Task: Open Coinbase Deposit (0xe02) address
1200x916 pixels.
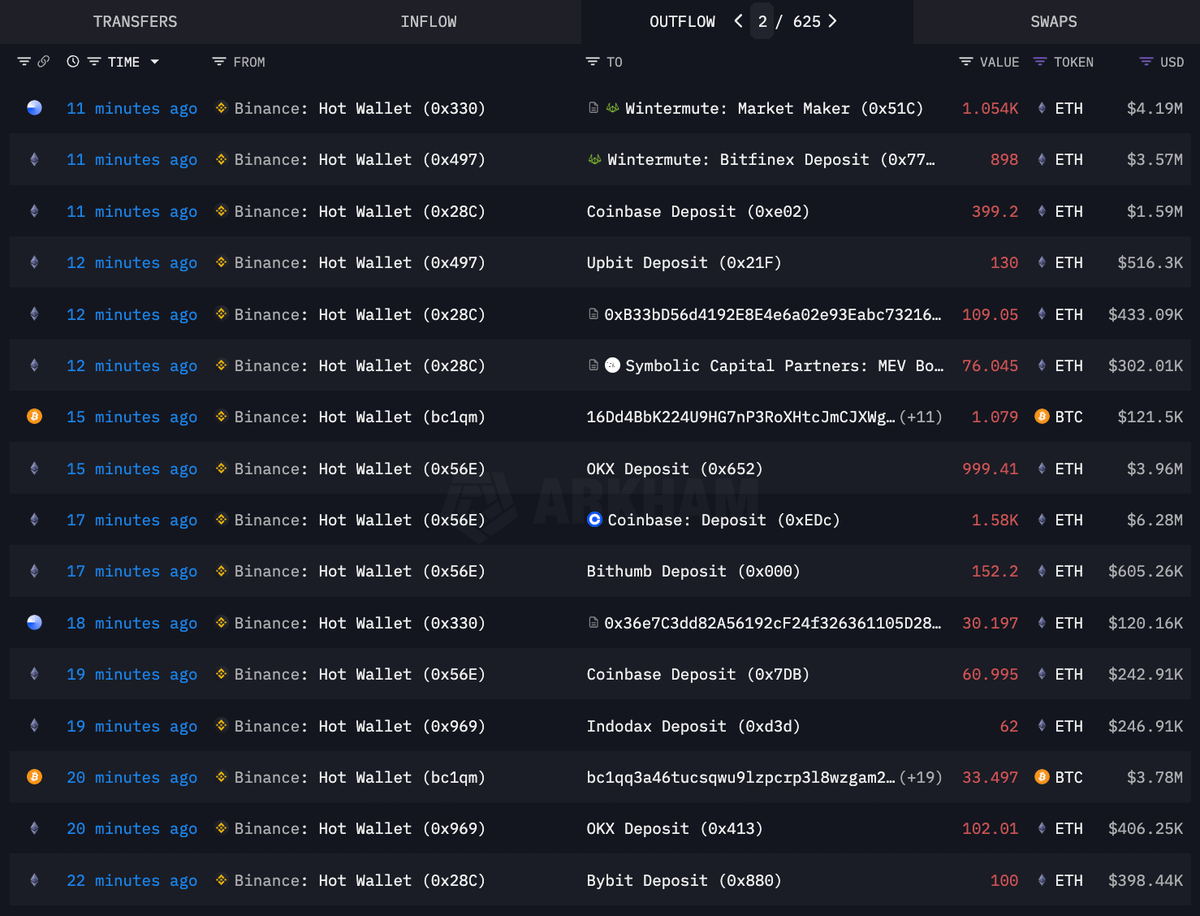Action: [x=698, y=211]
